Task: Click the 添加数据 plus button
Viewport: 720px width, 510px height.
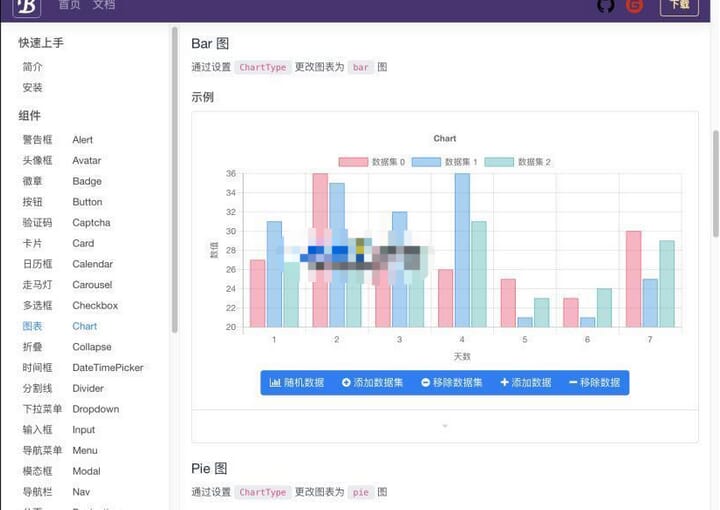Action: coord(526,382)
